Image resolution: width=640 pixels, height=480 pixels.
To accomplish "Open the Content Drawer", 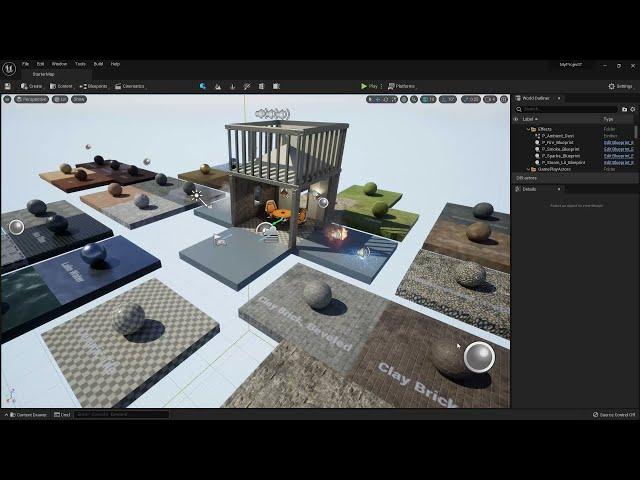I will [28, 415].
